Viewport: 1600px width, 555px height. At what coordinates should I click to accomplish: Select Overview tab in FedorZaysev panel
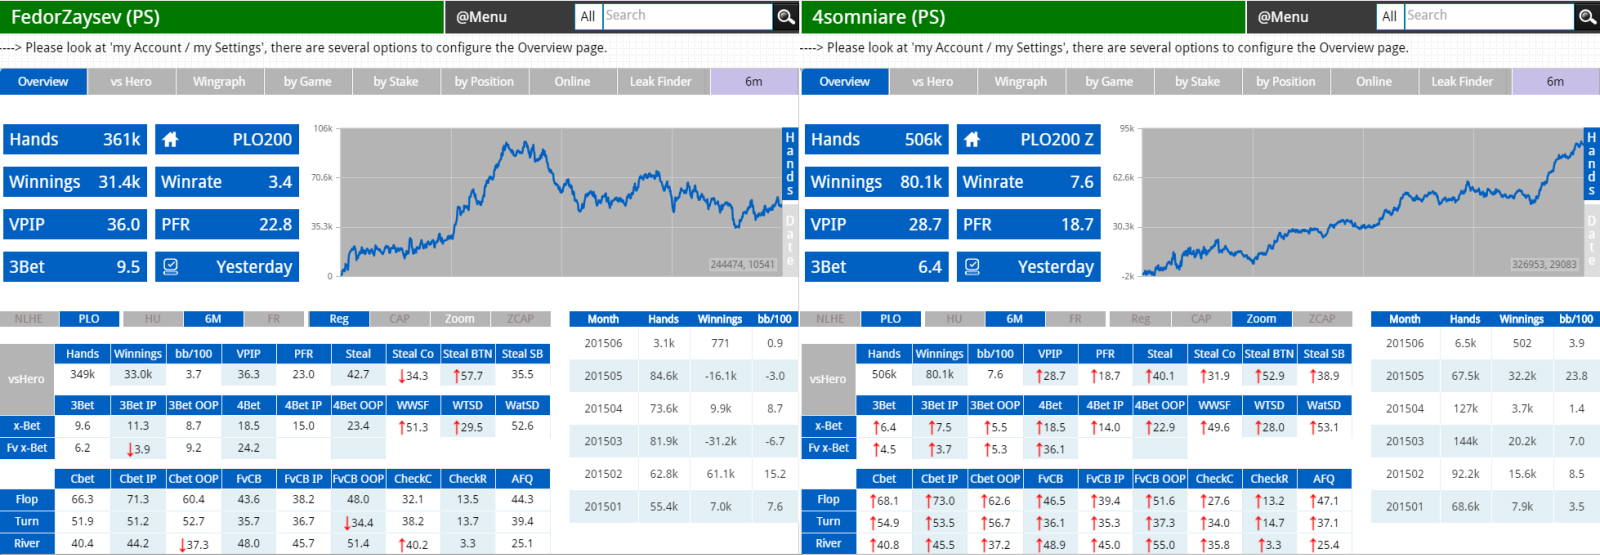(x=43, y=82)
